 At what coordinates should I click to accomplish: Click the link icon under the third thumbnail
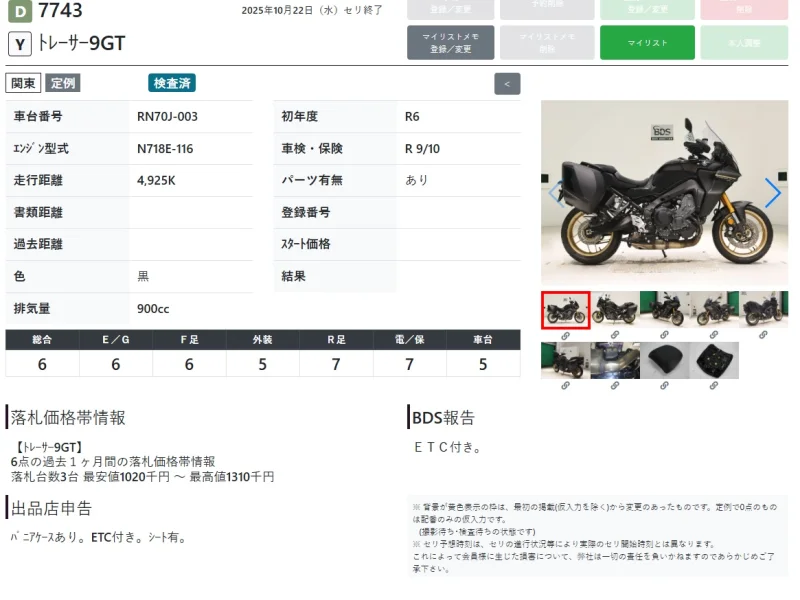664,335
